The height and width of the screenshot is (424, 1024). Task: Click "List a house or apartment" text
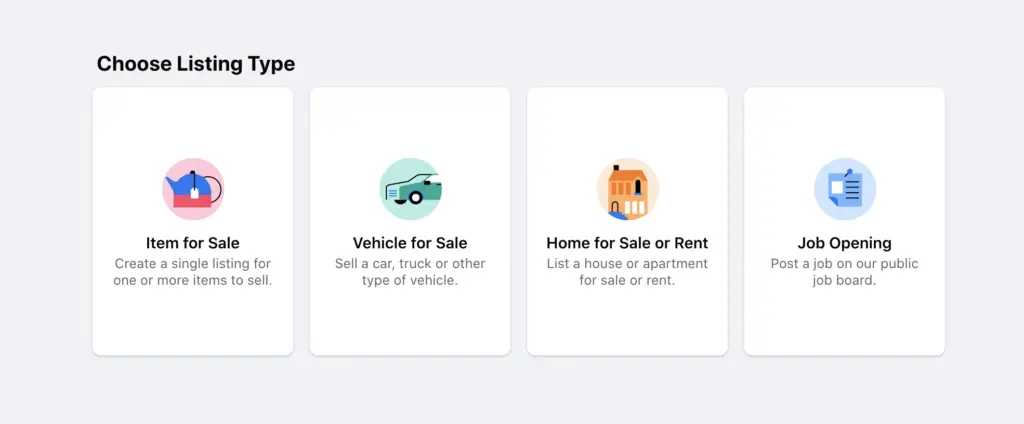627,264
